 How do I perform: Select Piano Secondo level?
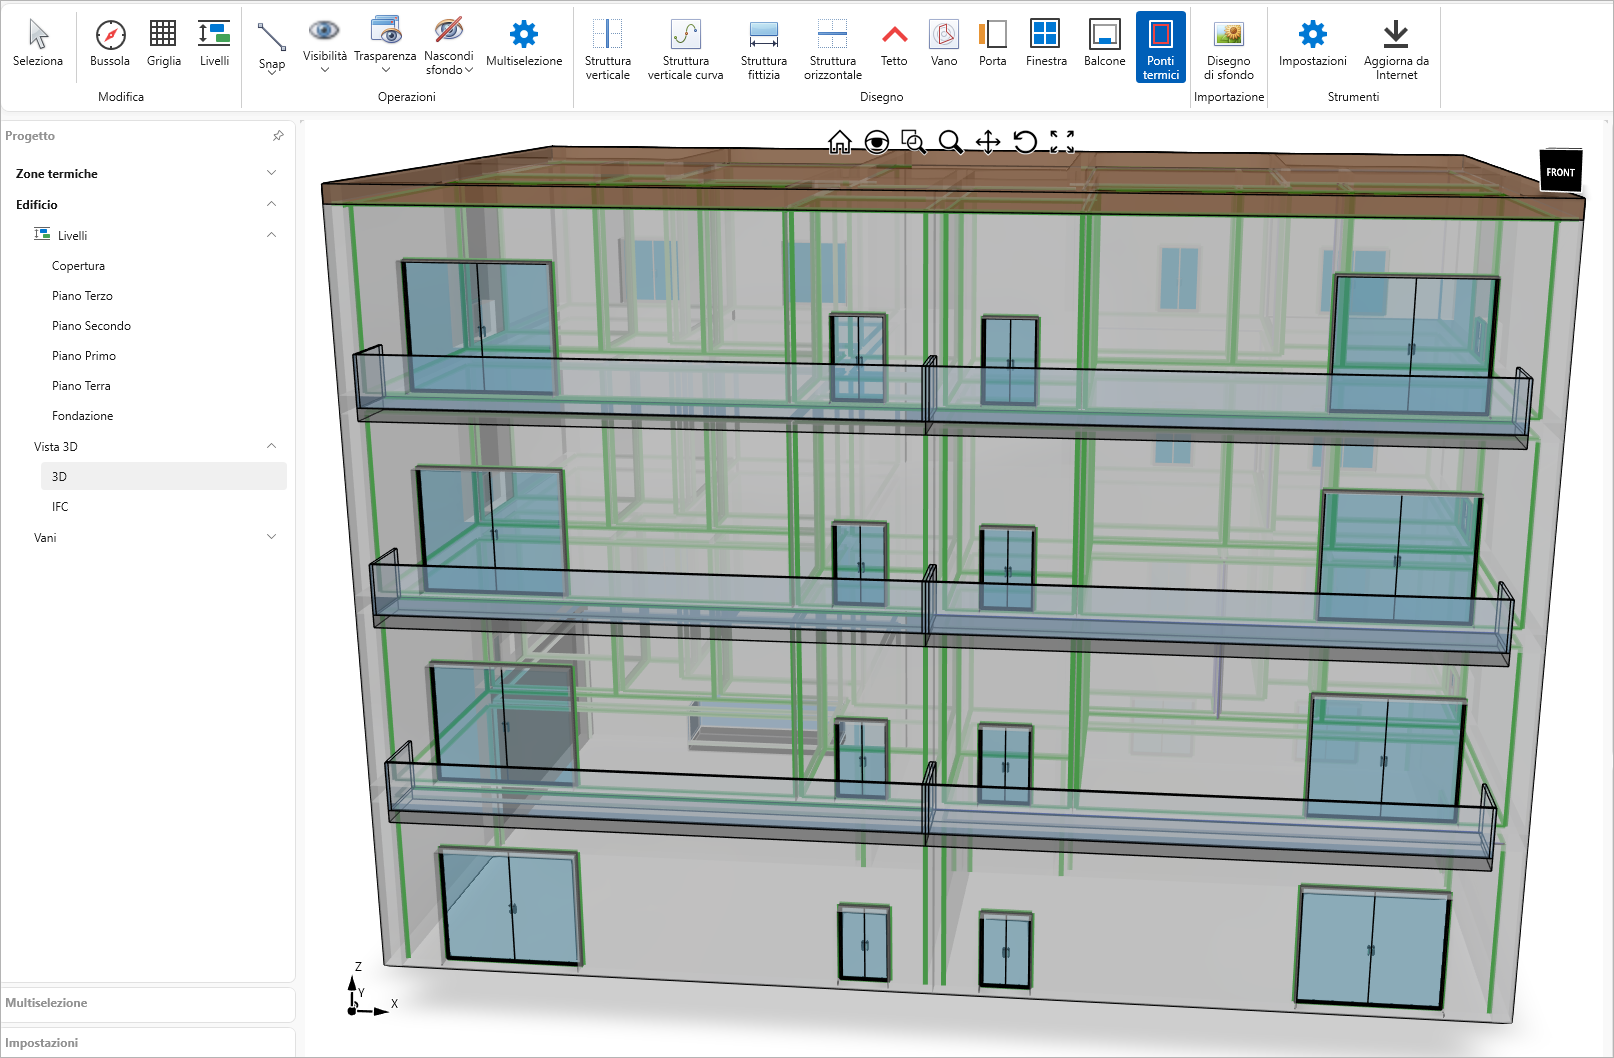click(x=91, y=326)
